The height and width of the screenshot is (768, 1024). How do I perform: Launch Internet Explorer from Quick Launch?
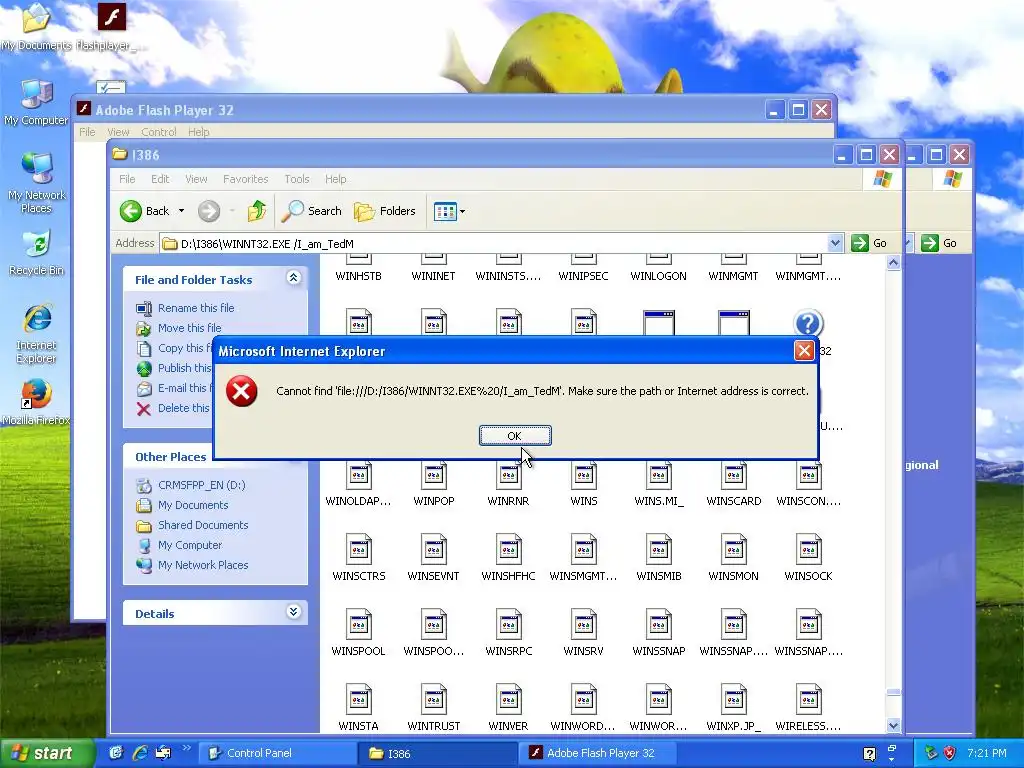click(x=140, y=753)
